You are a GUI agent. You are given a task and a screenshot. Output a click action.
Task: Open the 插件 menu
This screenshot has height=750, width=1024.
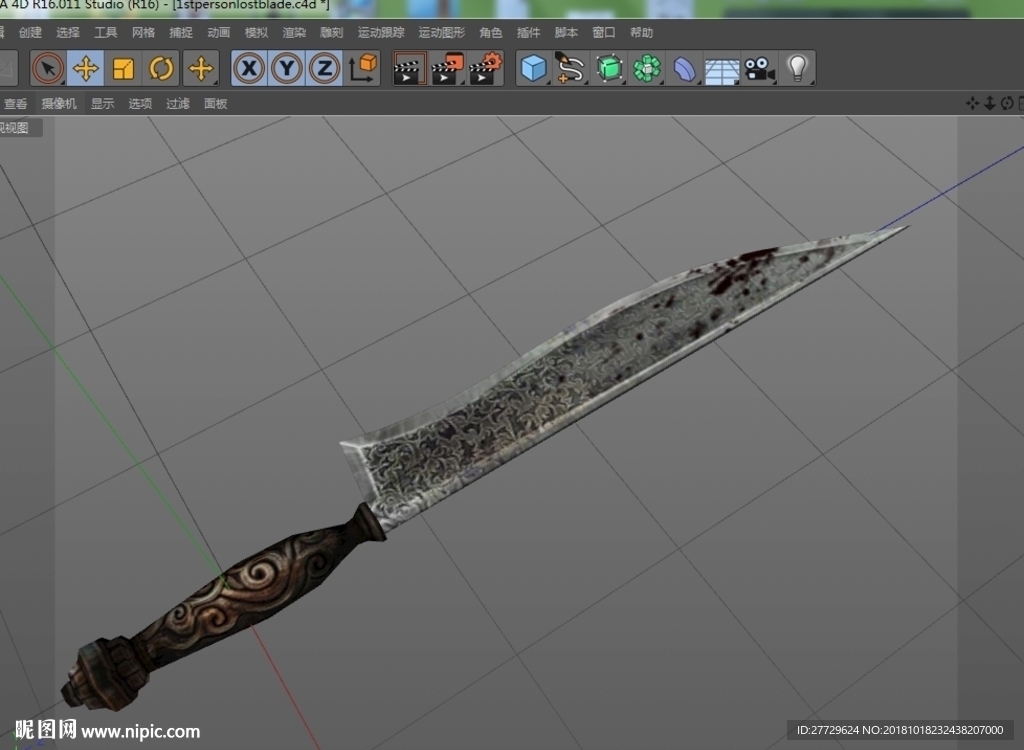point(528,32)
